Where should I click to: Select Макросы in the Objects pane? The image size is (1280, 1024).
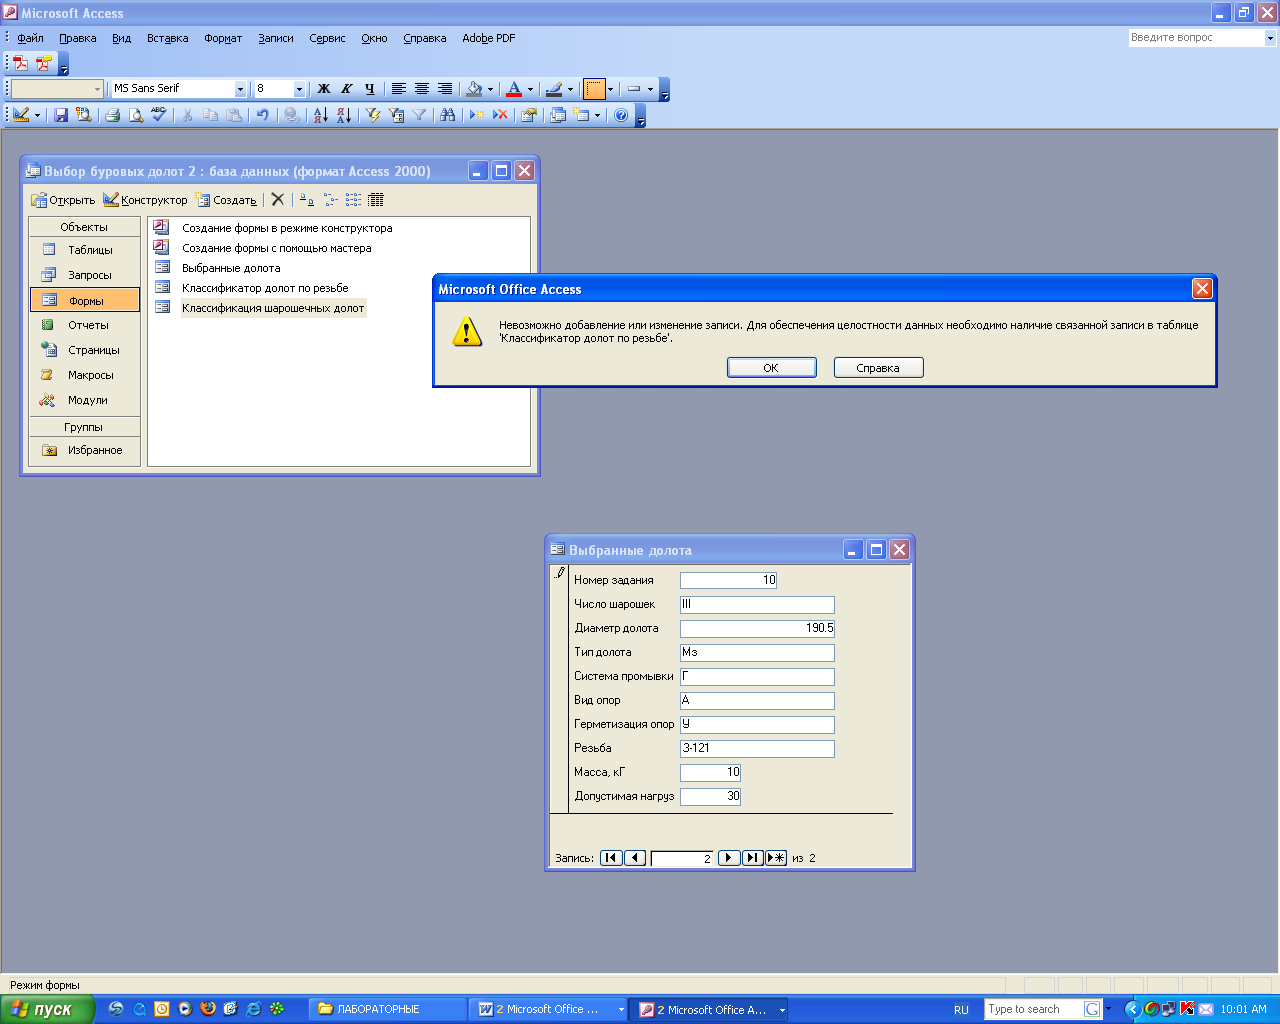click(x=85, y=375)
